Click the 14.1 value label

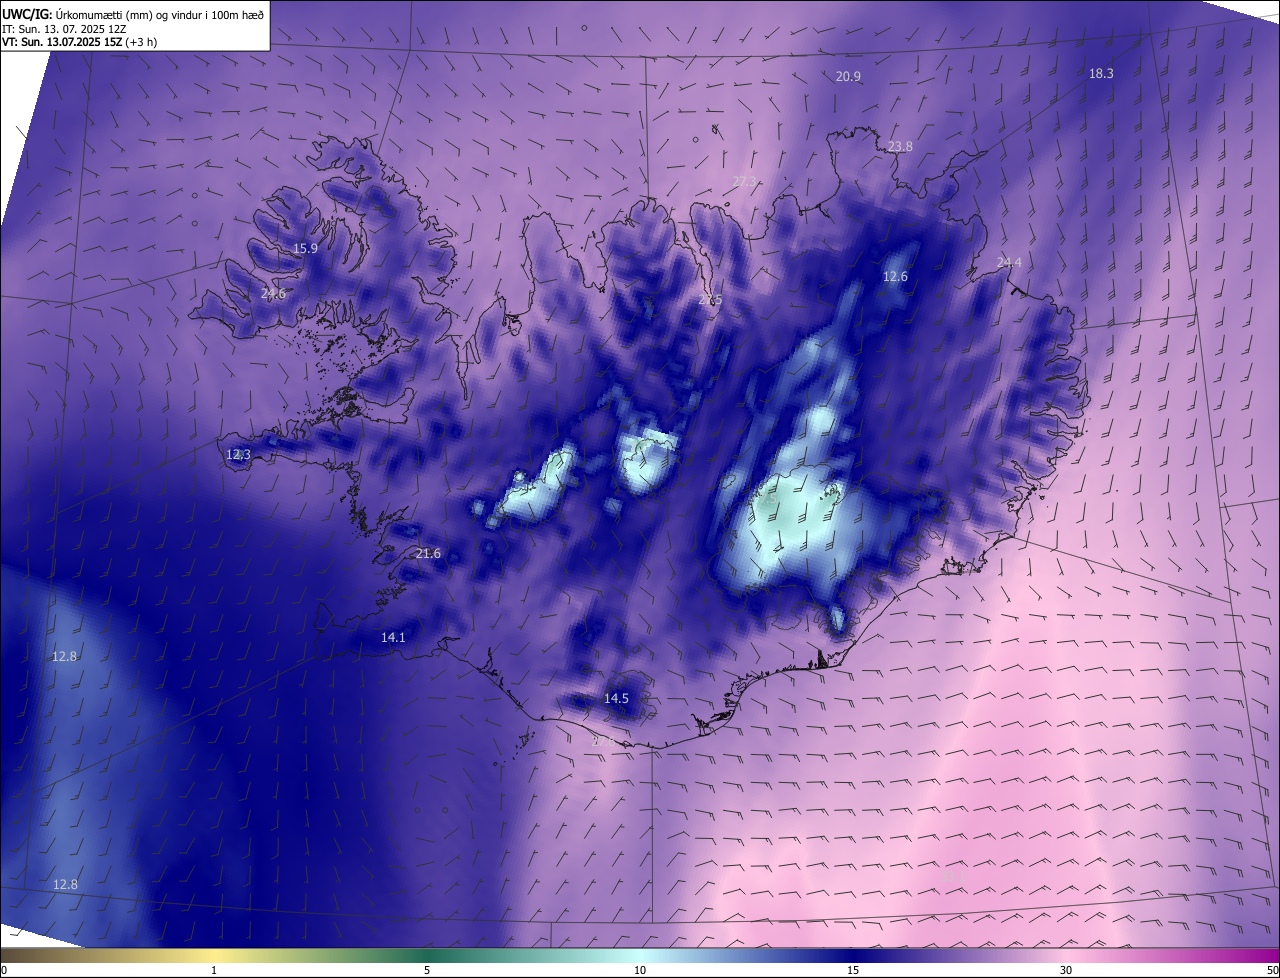coord(393,638)
